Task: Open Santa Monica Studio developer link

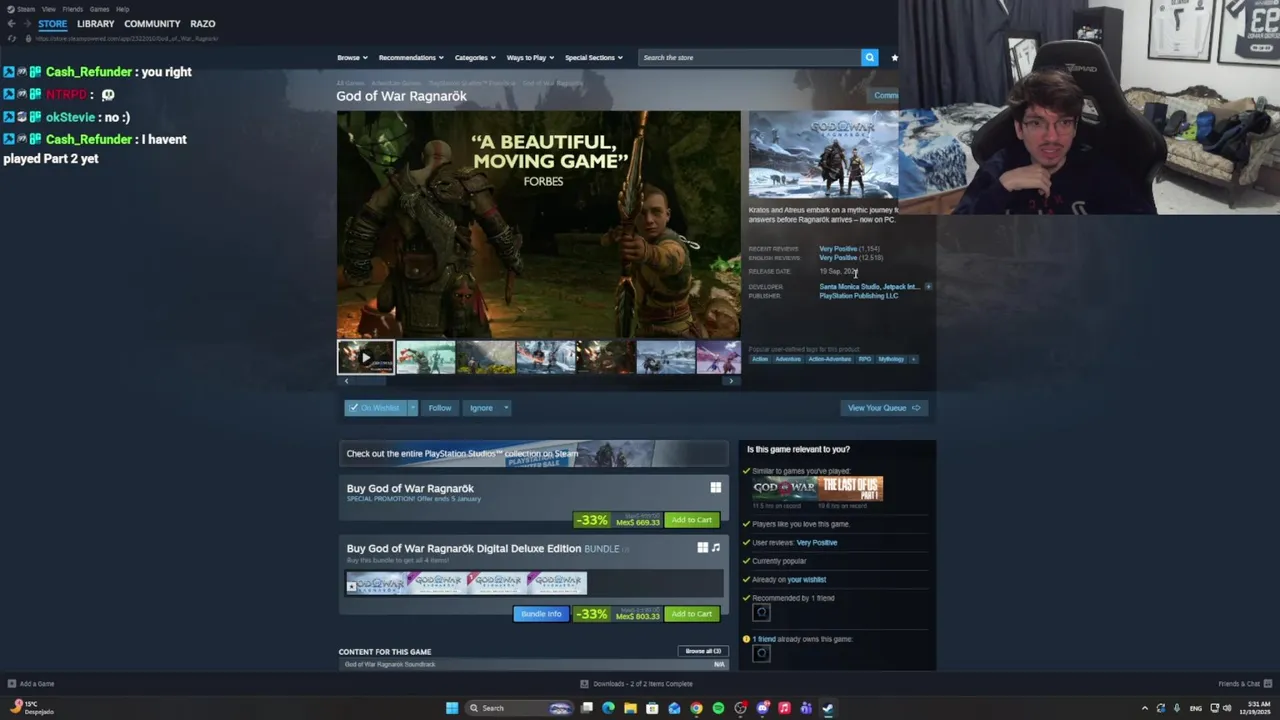Action: [850, 287]
